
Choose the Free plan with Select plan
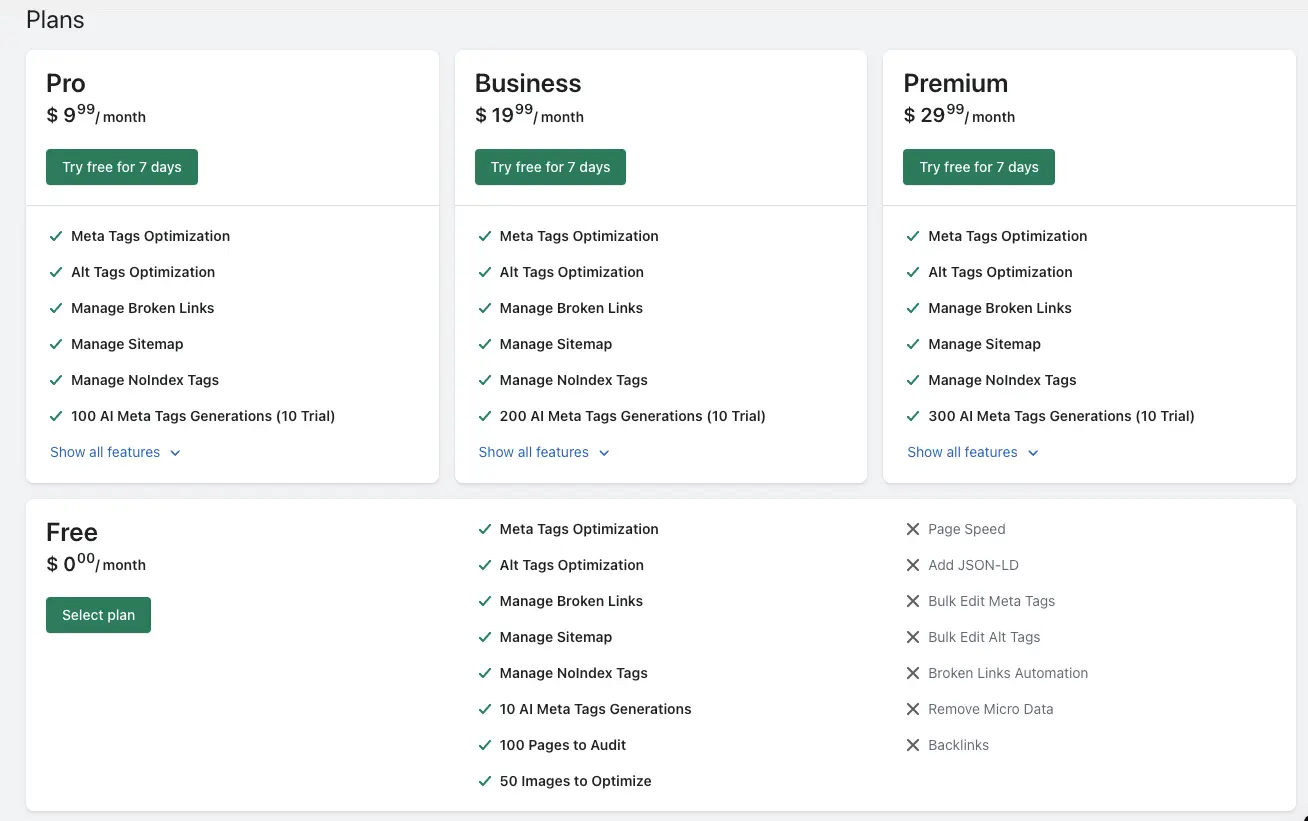(98, 615)
